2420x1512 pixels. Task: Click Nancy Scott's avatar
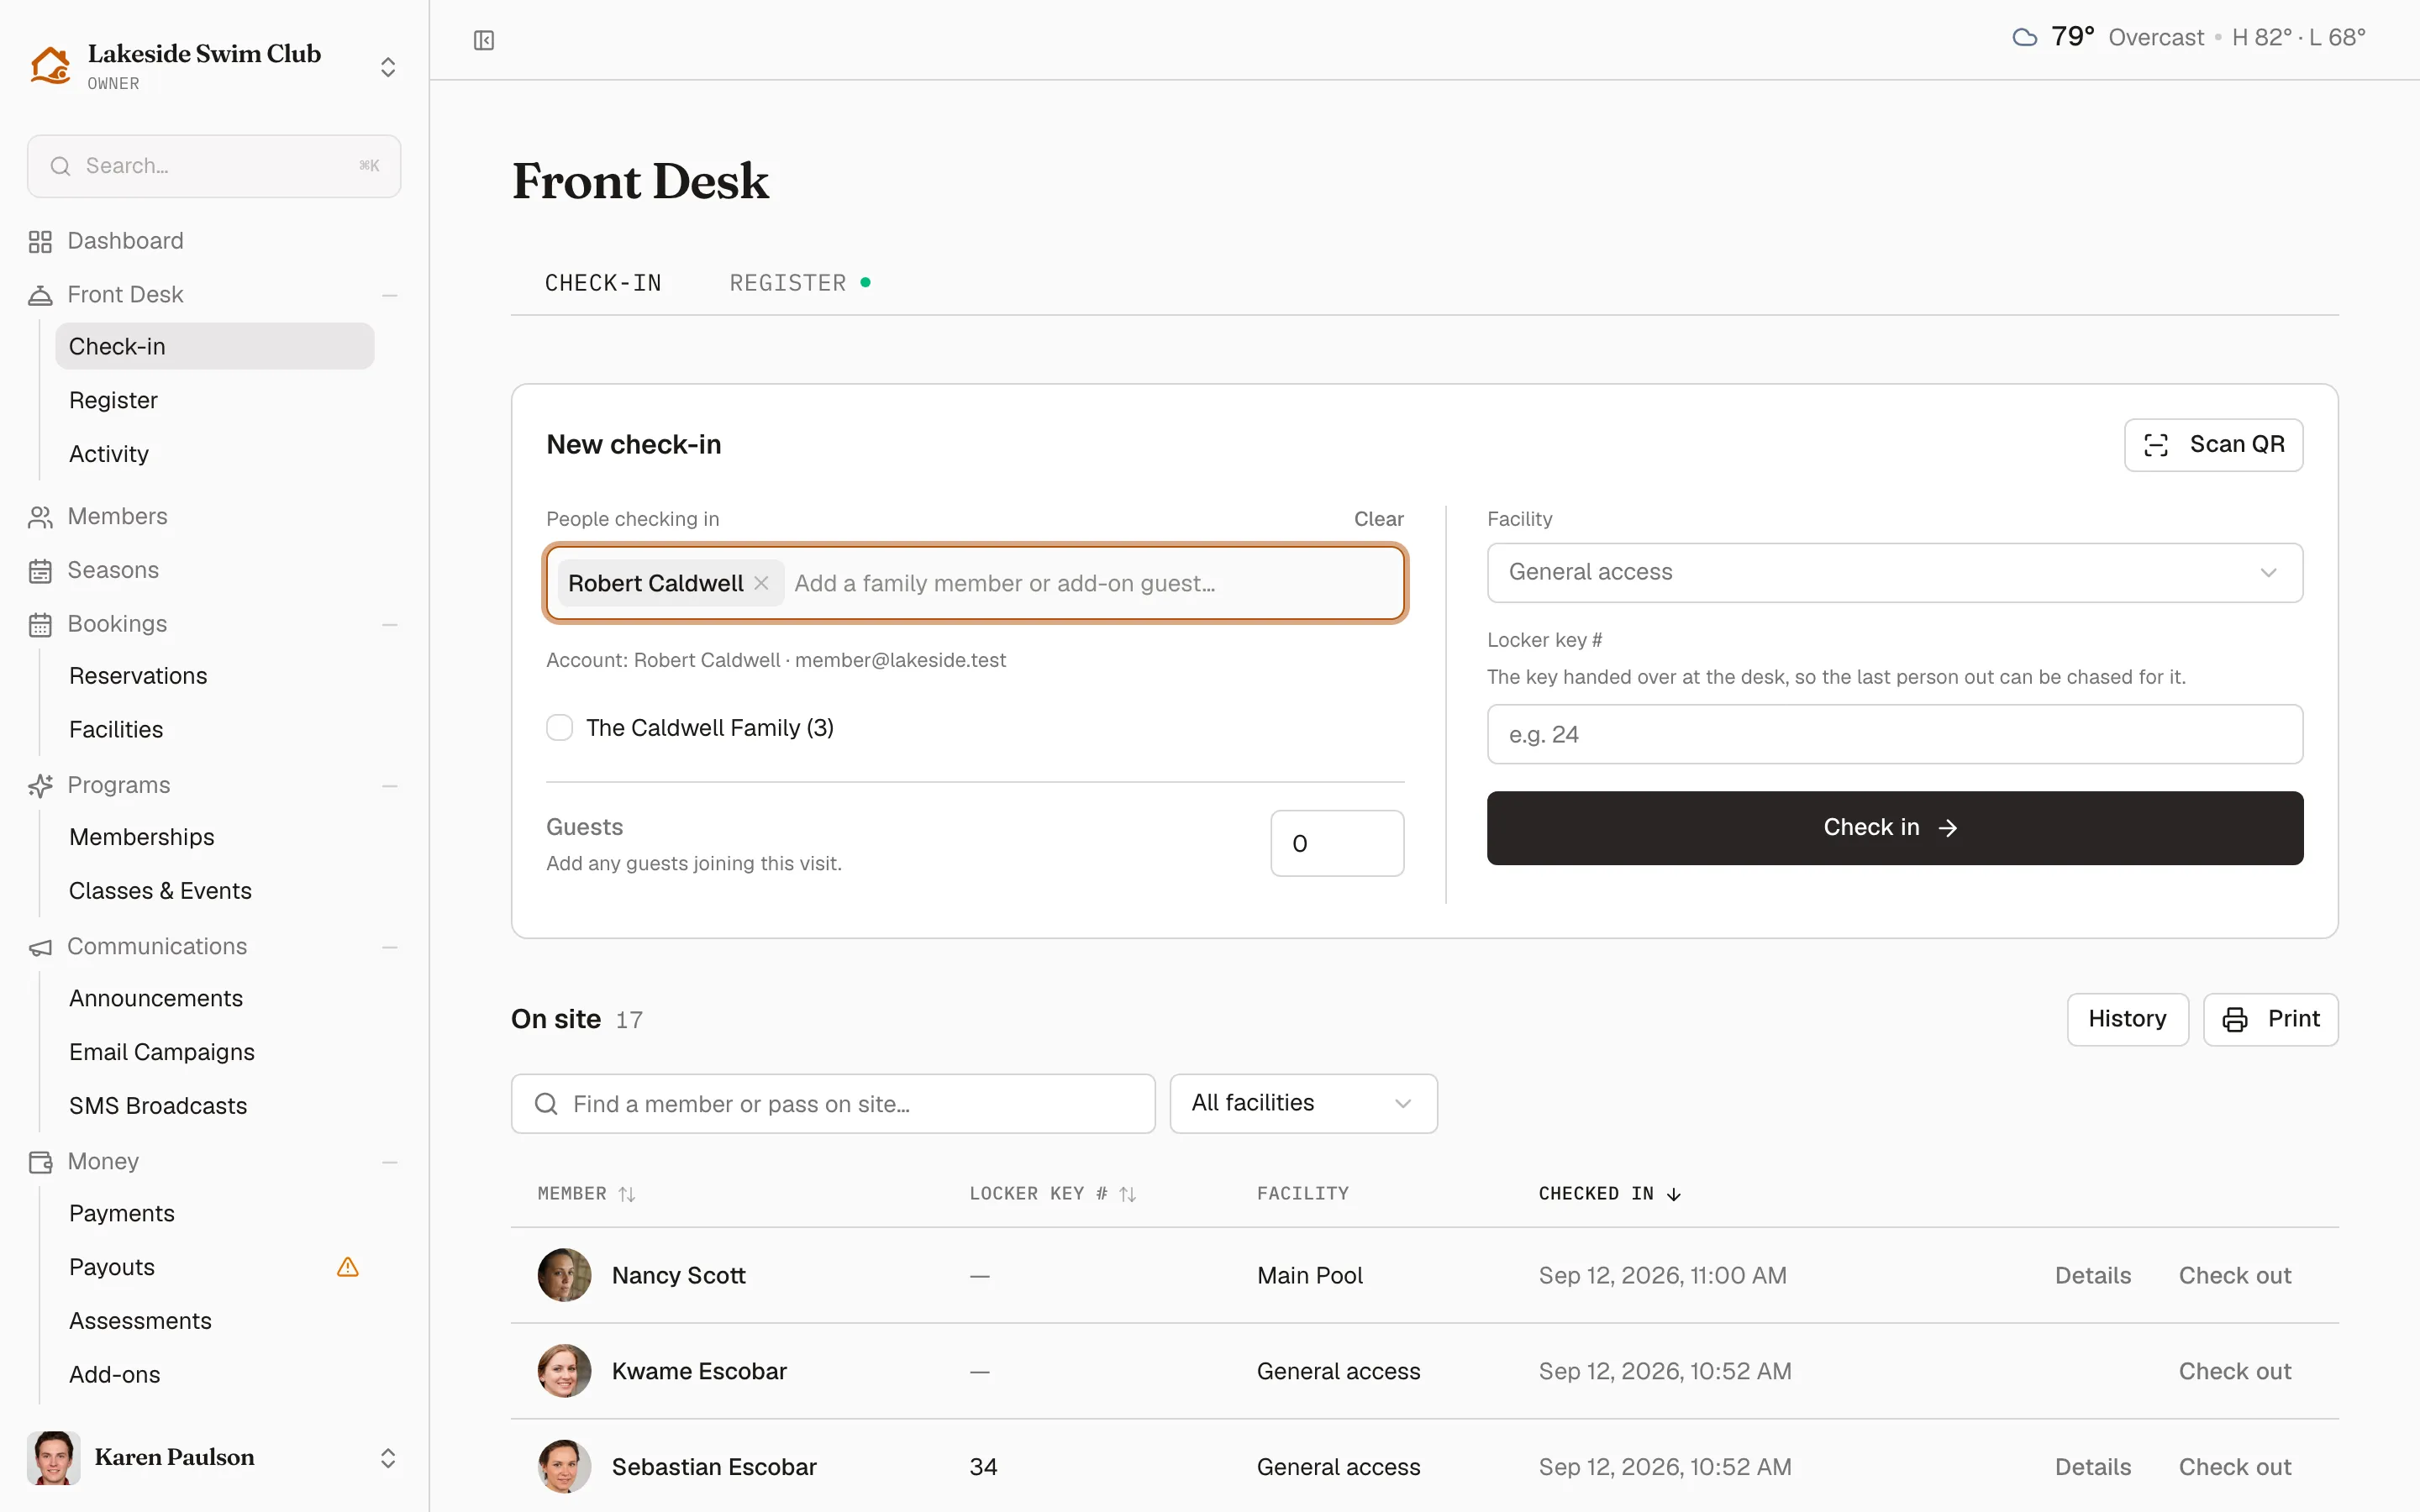point(564,1275)
